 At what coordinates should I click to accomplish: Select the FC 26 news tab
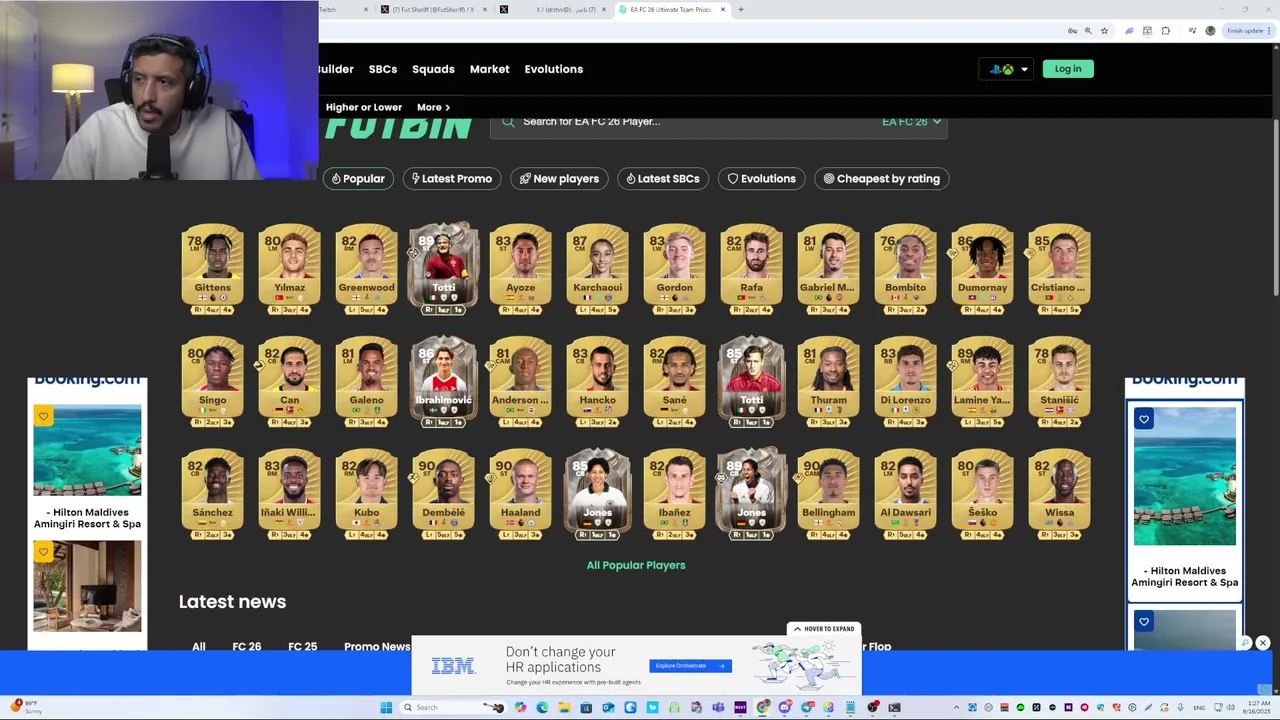pos(247,646)
